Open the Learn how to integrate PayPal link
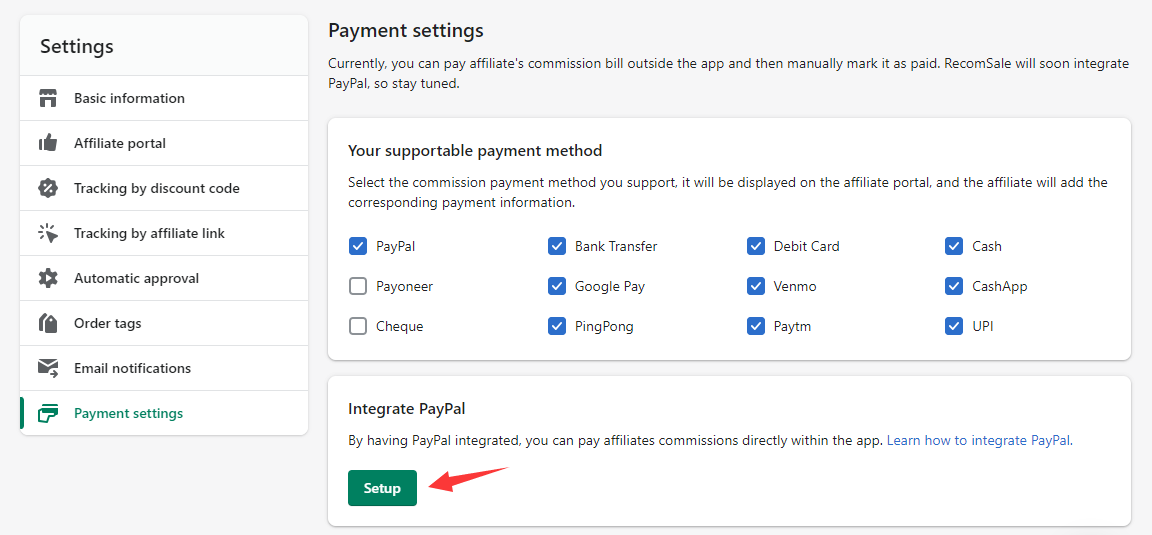The width and height of the screenshot is (1152, 535). 978,440
